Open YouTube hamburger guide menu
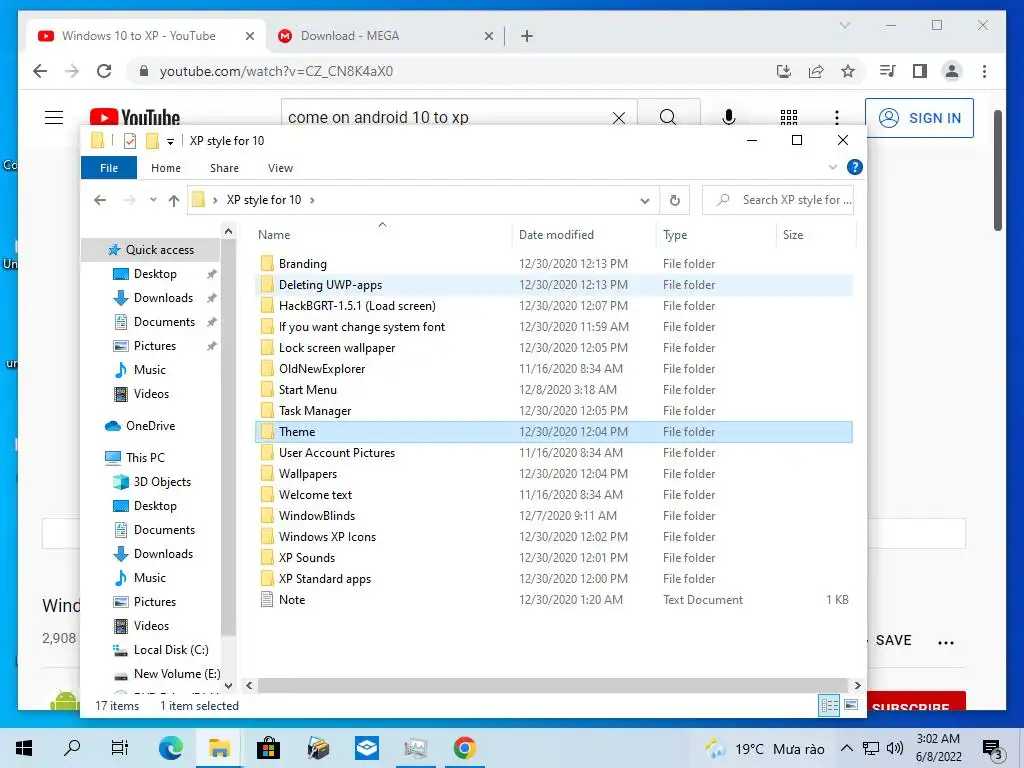 click(x=54, y=118)
